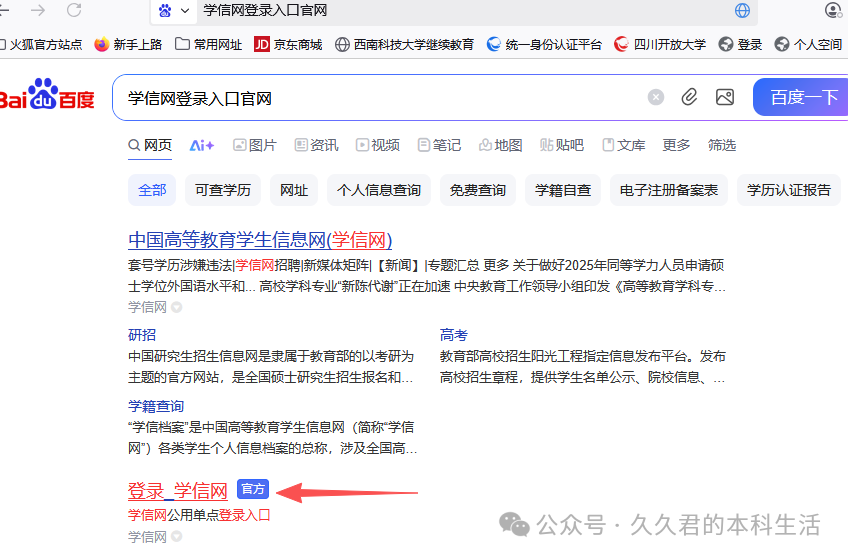This screenshot has height=559, width=848.
Task: Click badge next to bottom 学信网 source
Action: tap(177, 537)
